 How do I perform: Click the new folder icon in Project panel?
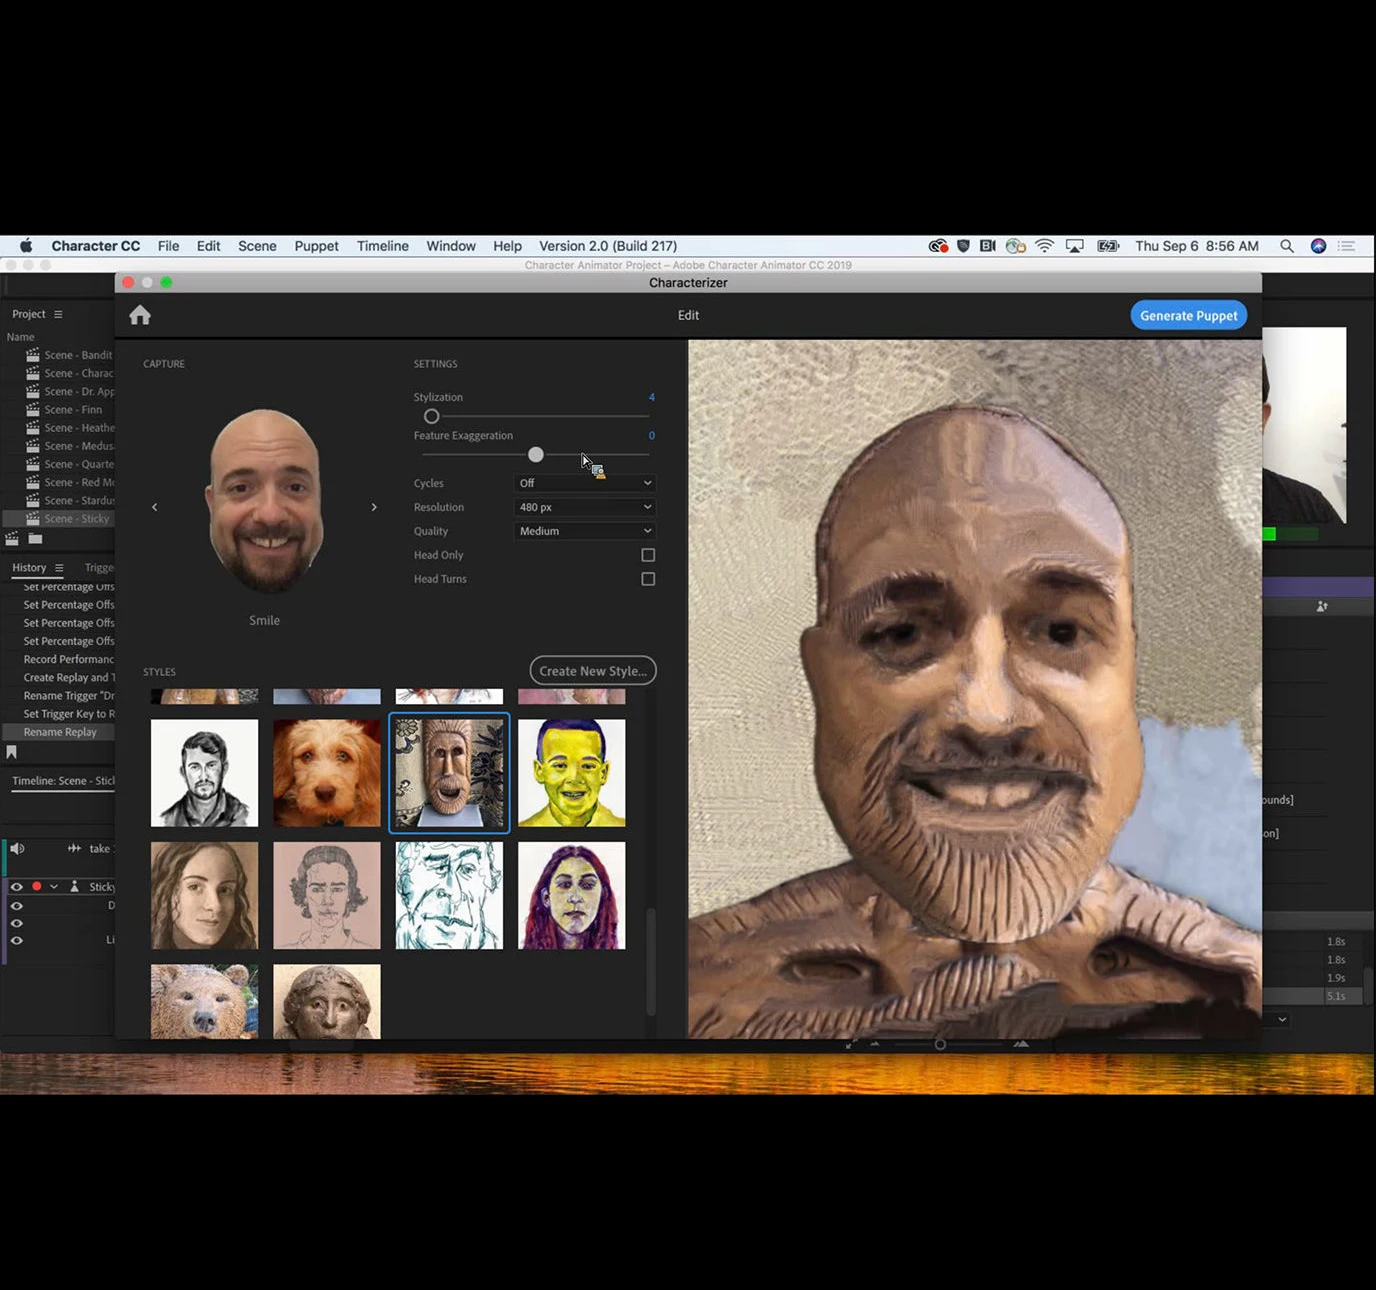pyautogui.click(x=35, y=539)
